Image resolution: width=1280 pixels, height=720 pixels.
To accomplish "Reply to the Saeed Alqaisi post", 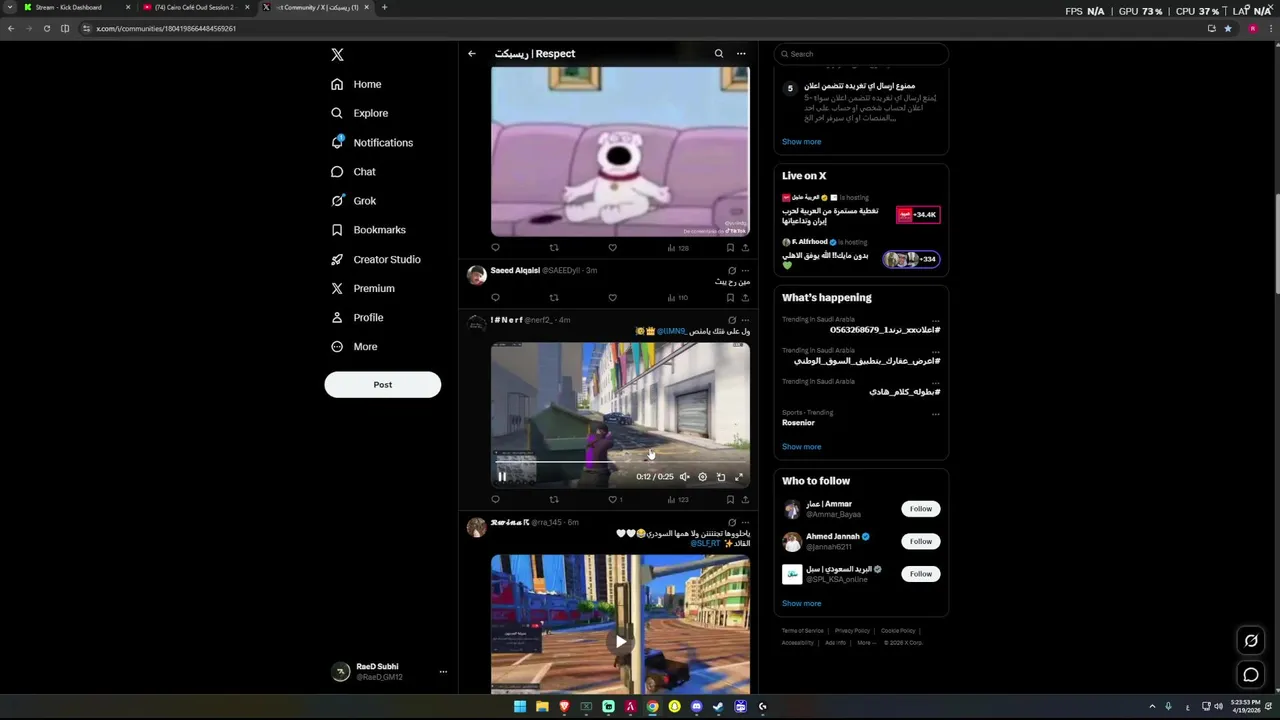I will (x=495, y=297).
